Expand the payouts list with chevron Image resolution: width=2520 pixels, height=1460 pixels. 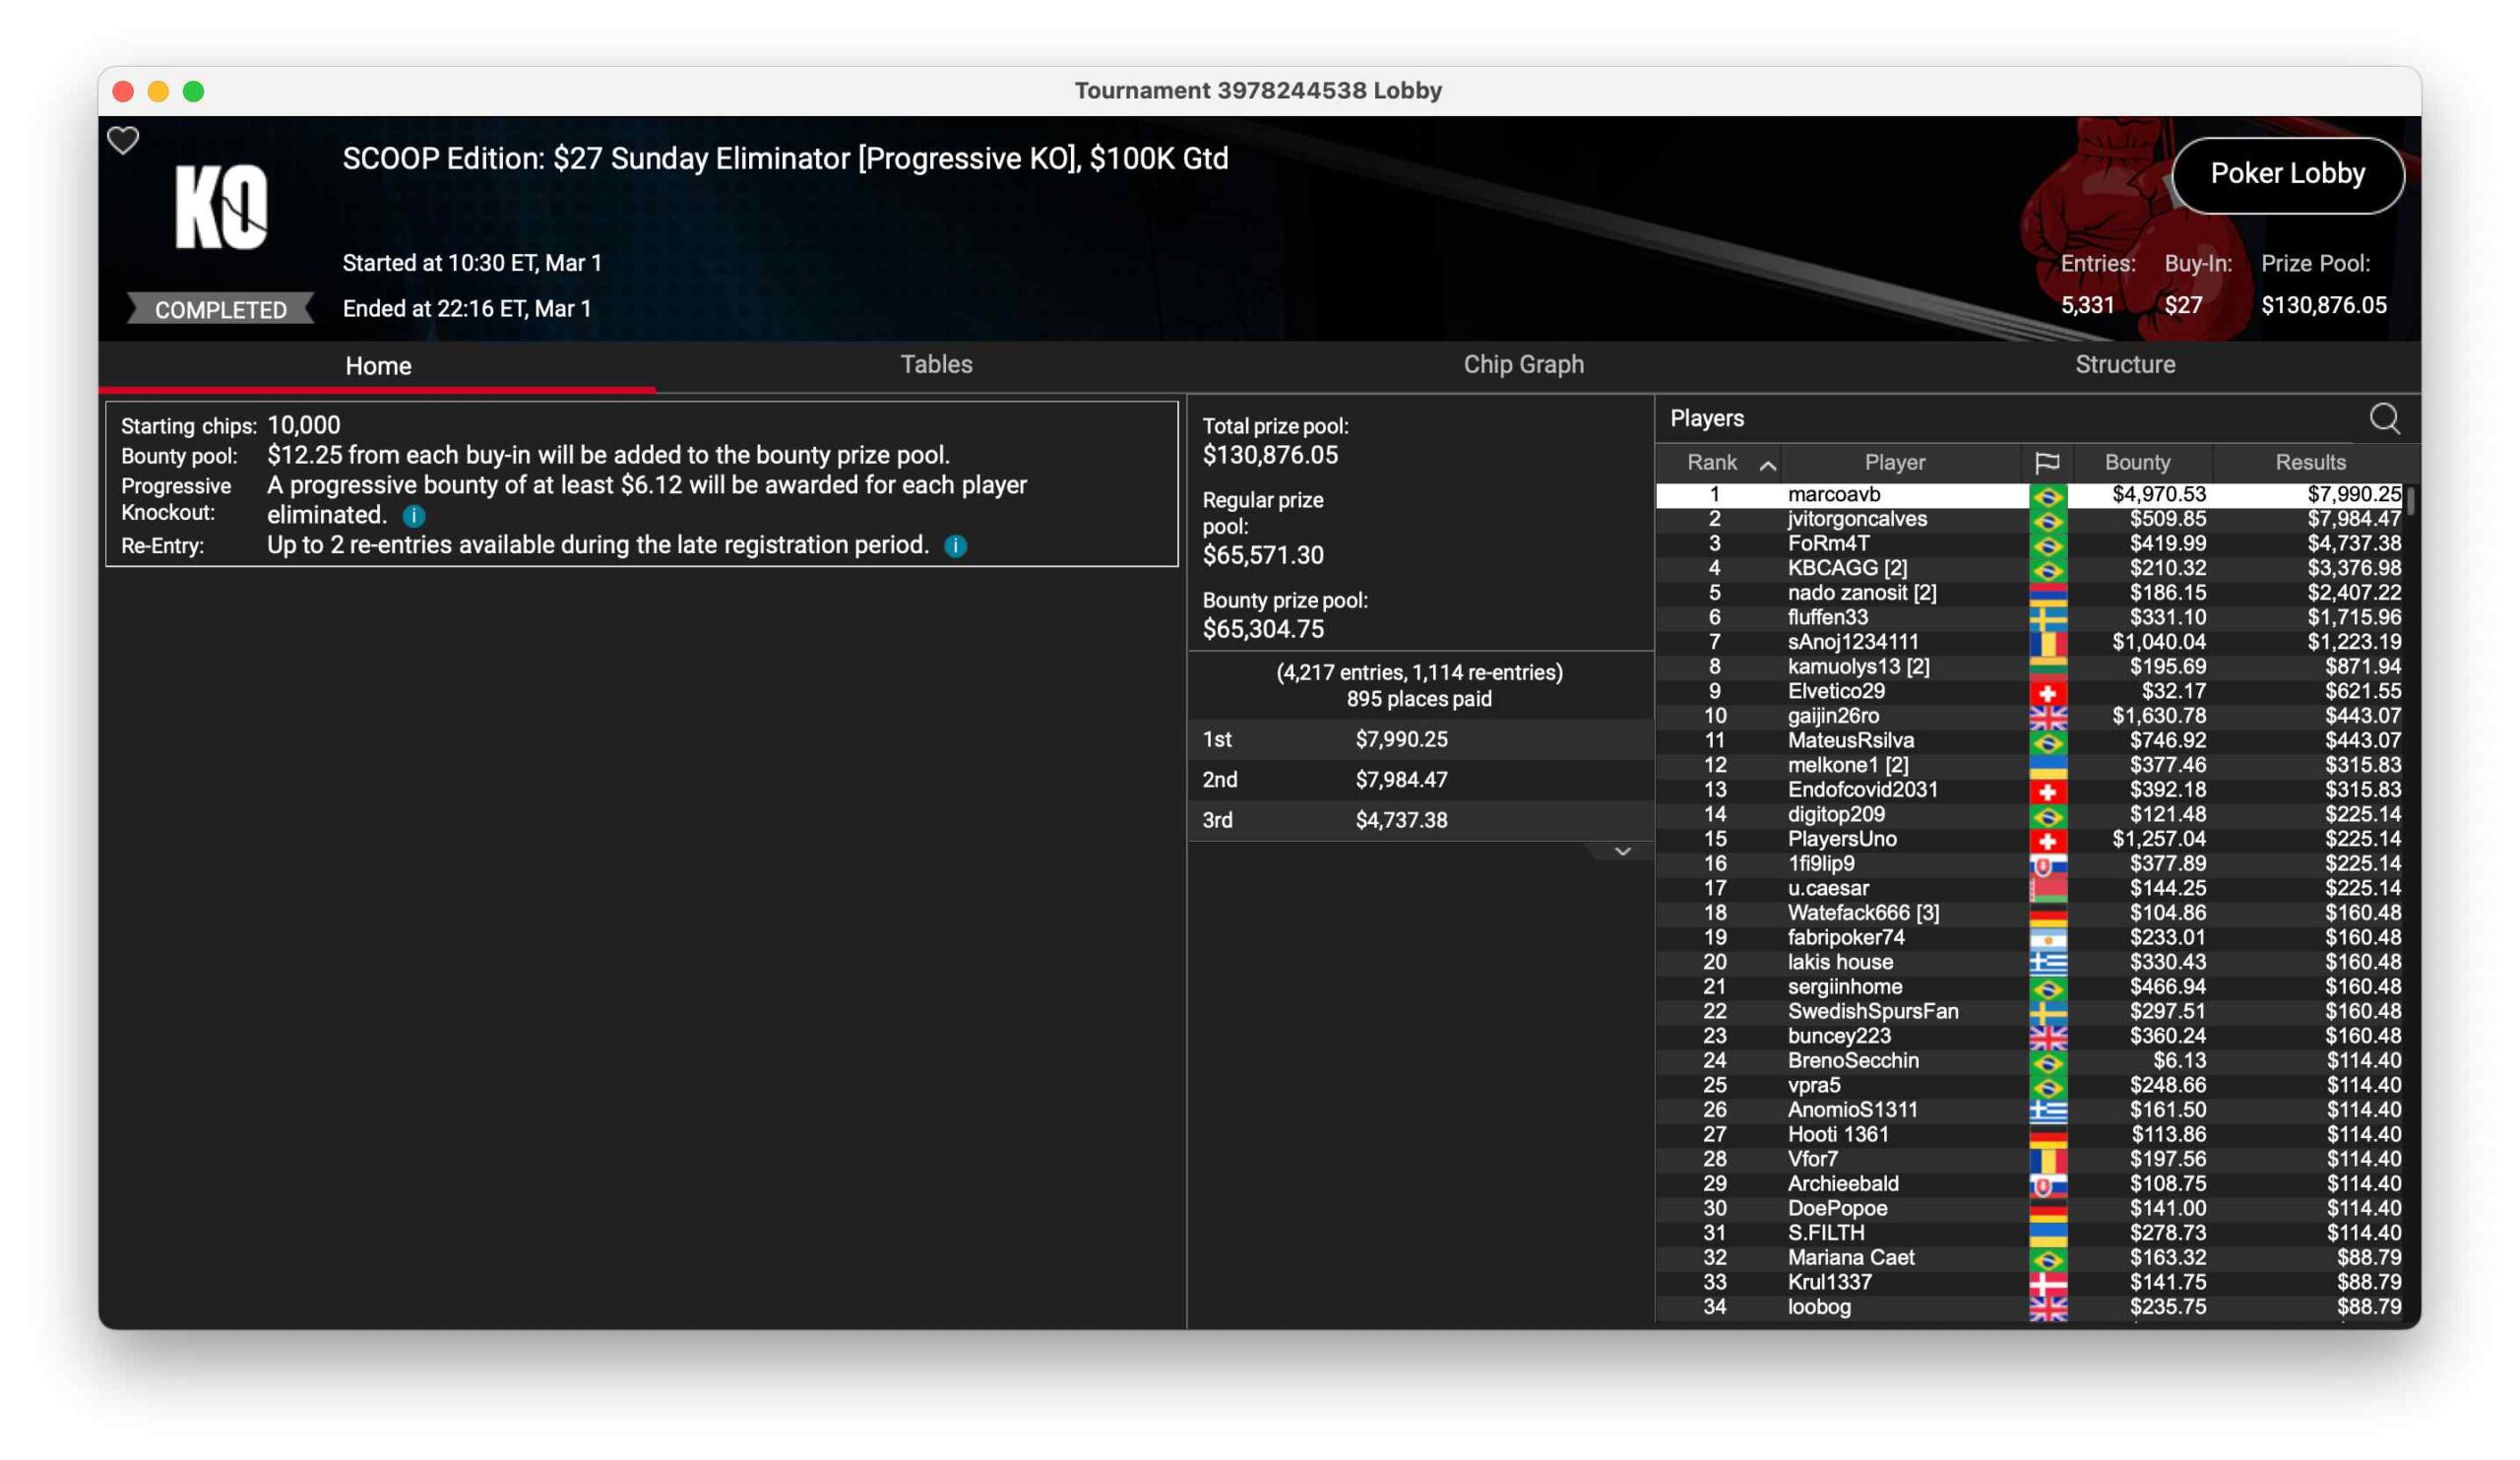[x=1622, y=852]
